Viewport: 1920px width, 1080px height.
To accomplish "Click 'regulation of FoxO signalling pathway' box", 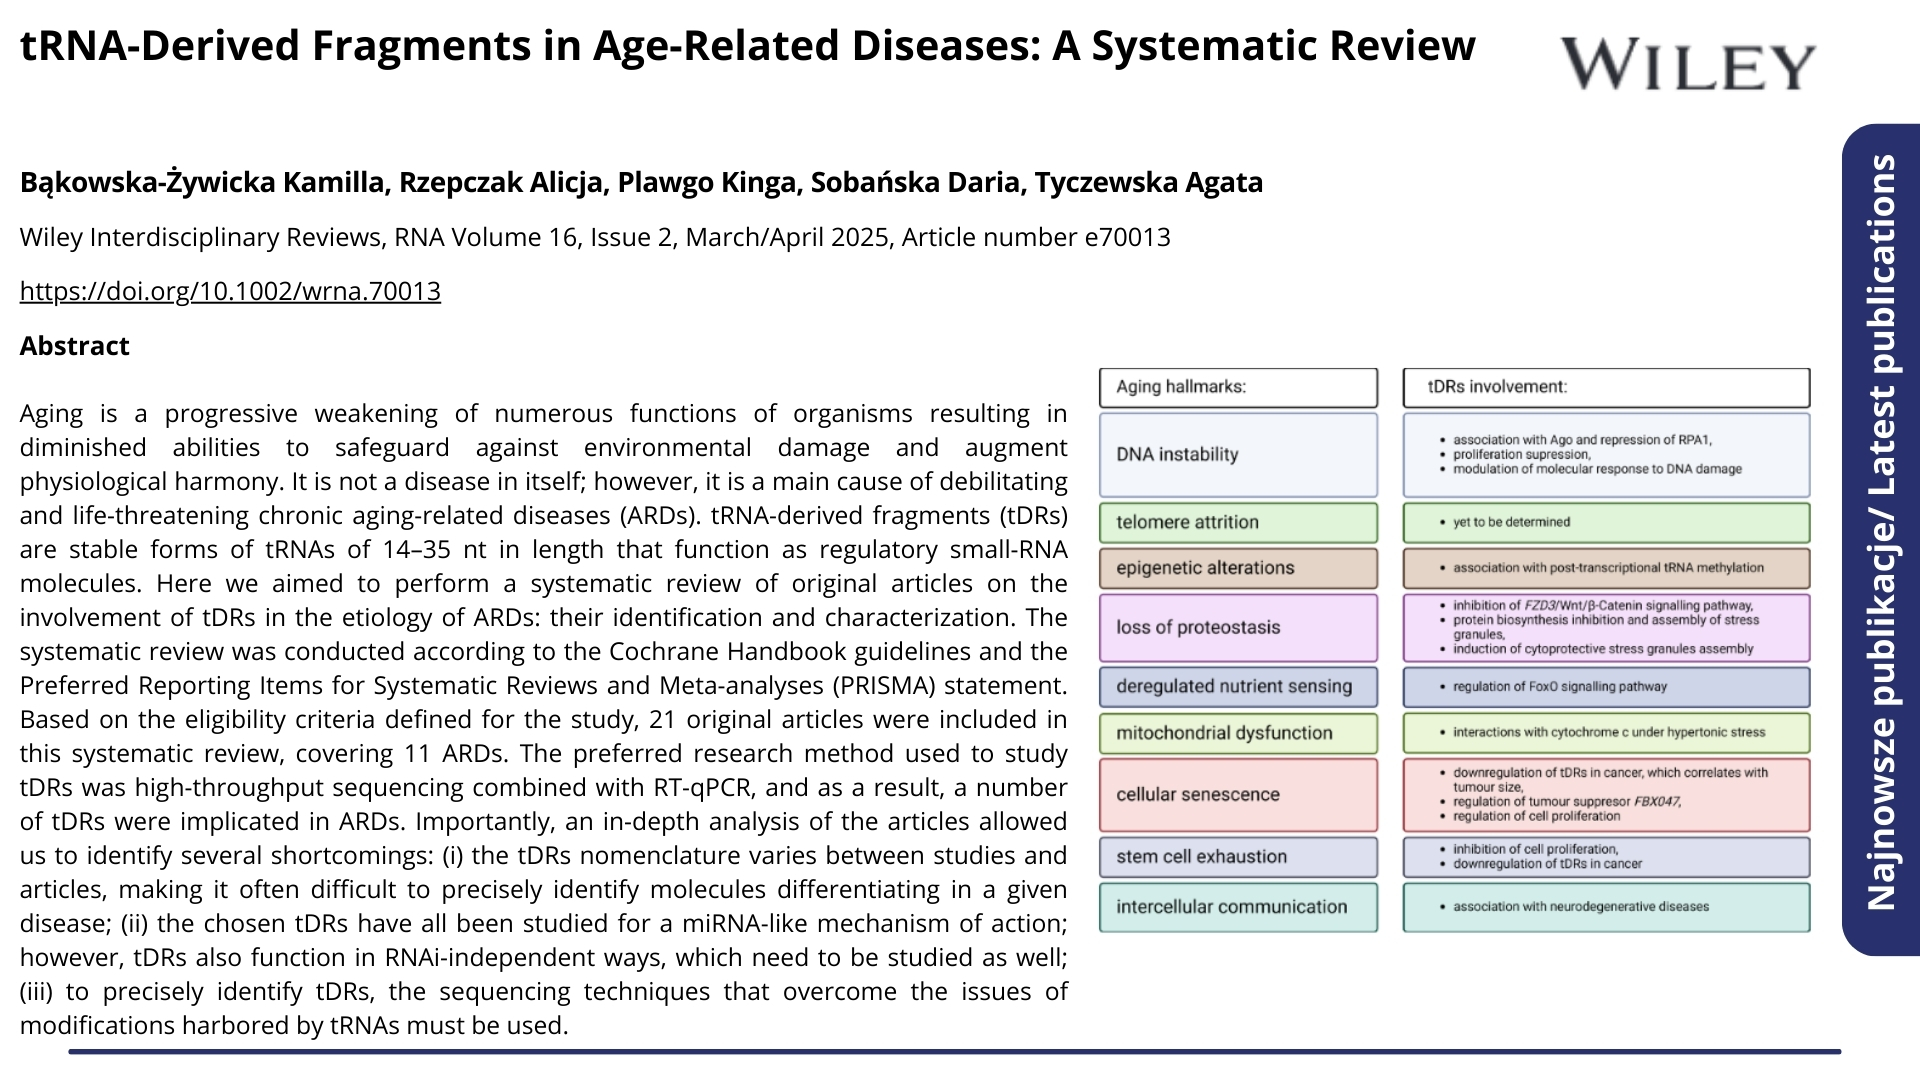I will [x=1606, y=687].
